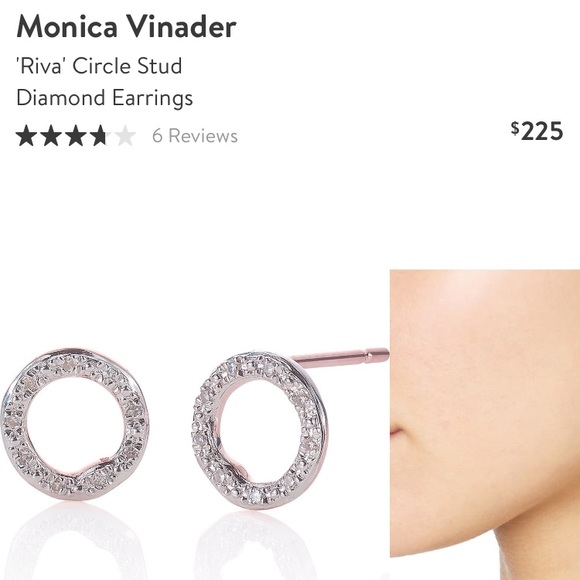Click the third filled rating star

tap(75, 135)
